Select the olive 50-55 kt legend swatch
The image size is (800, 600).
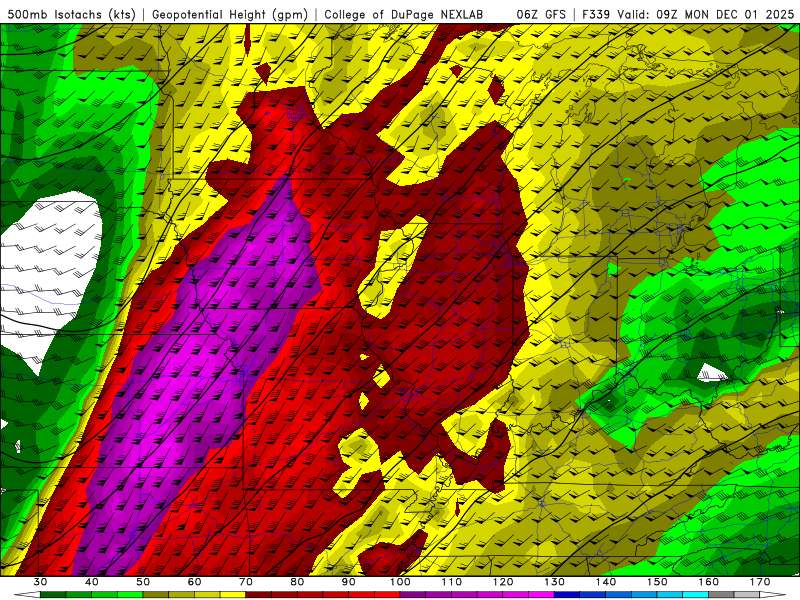pos(156,595)
